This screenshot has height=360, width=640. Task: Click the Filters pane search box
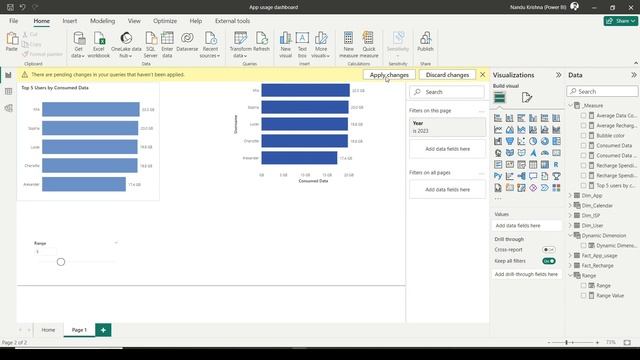447,92
